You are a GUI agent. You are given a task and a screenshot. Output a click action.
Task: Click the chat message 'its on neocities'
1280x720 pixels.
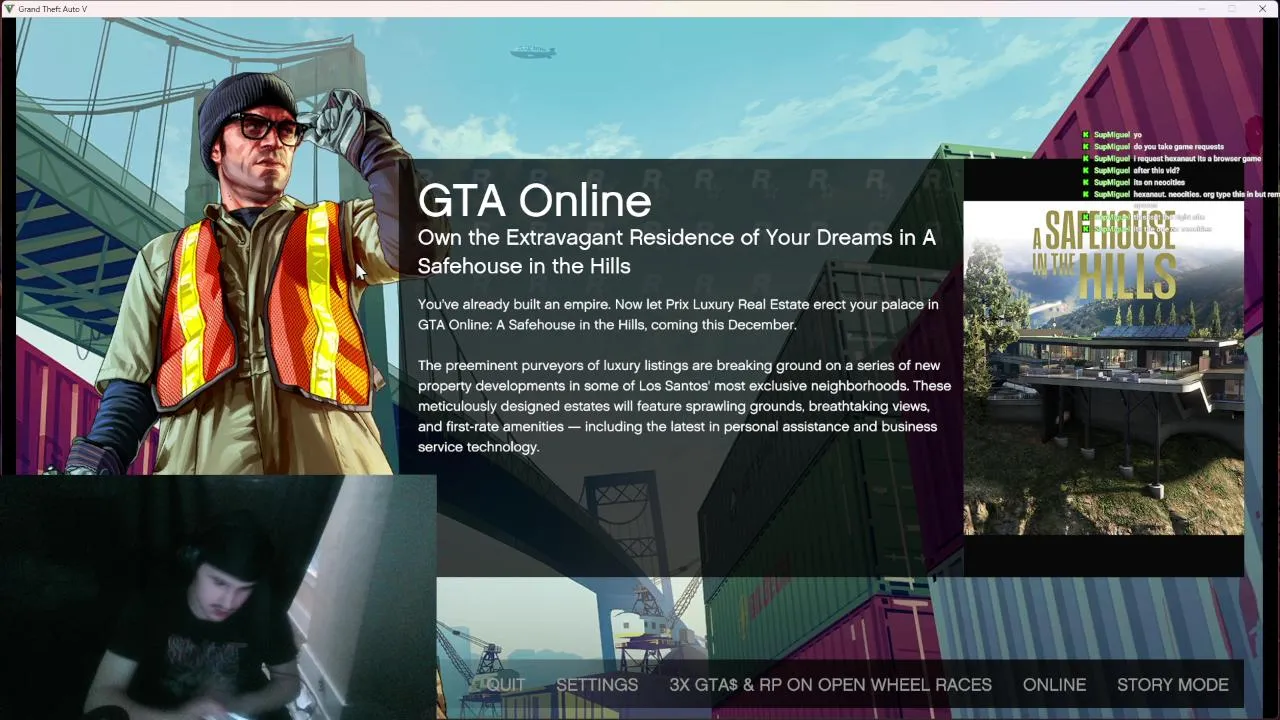tap(1159, 183)
